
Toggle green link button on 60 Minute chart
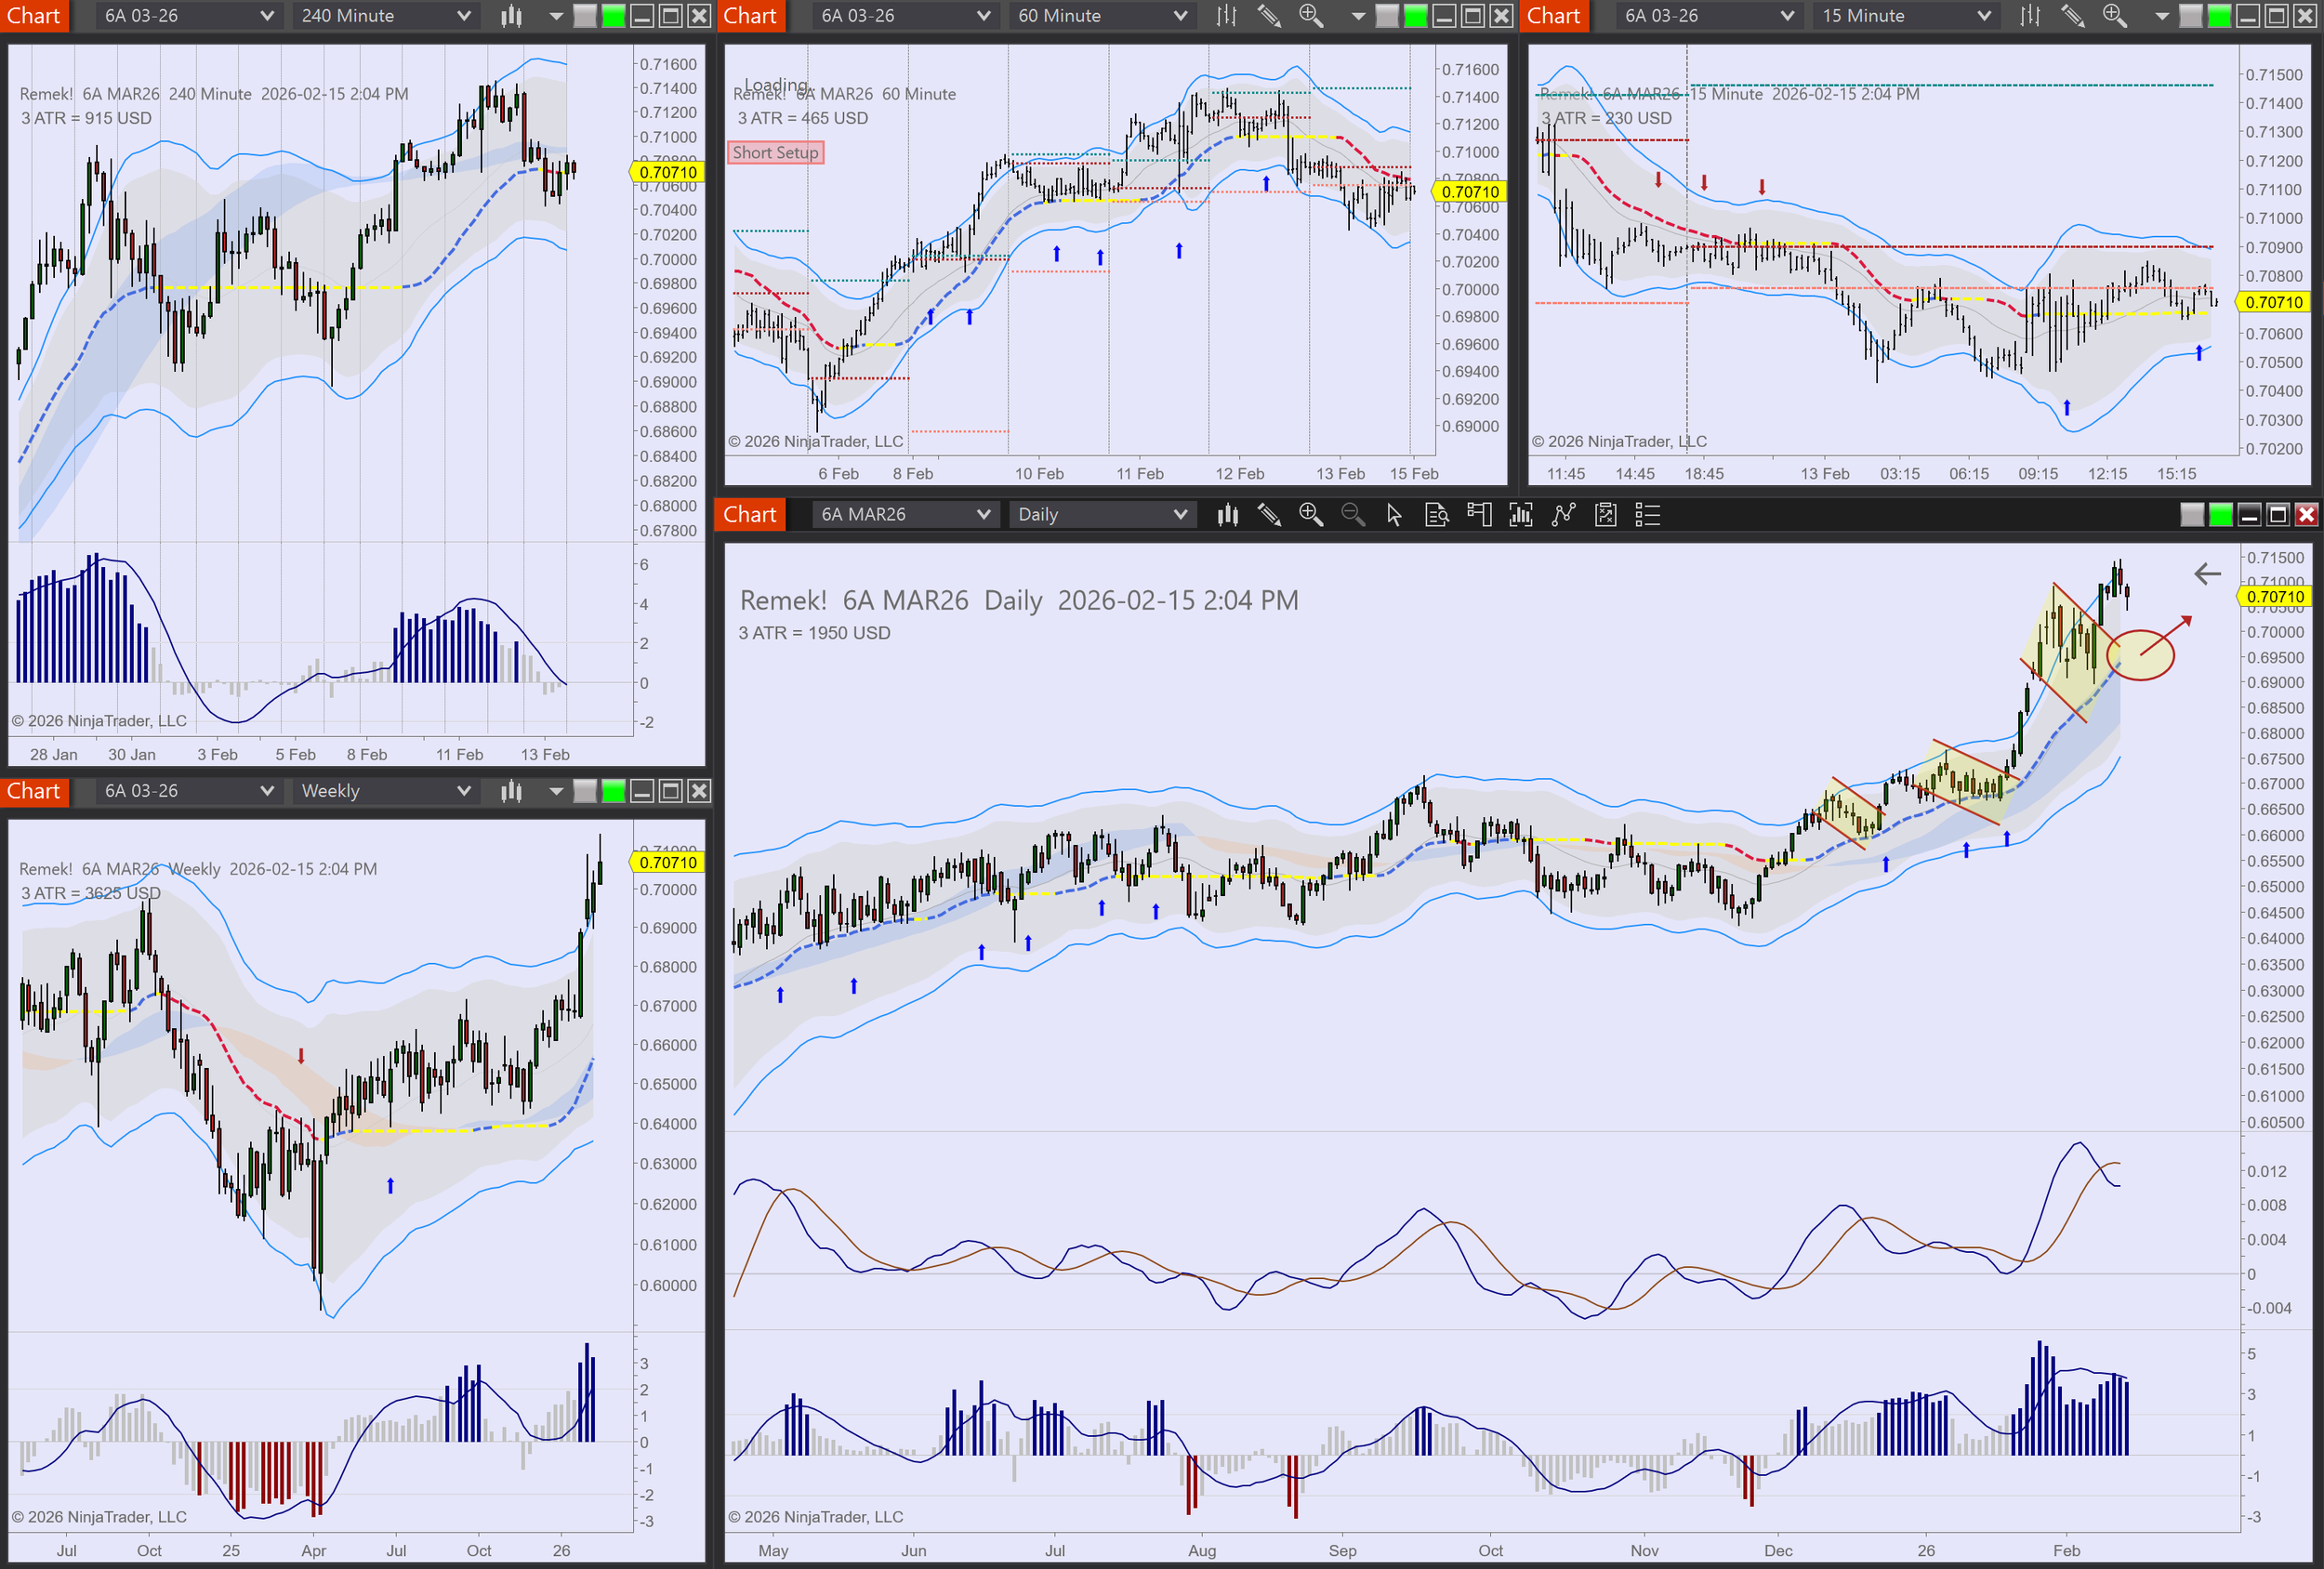coord(1415,16)
